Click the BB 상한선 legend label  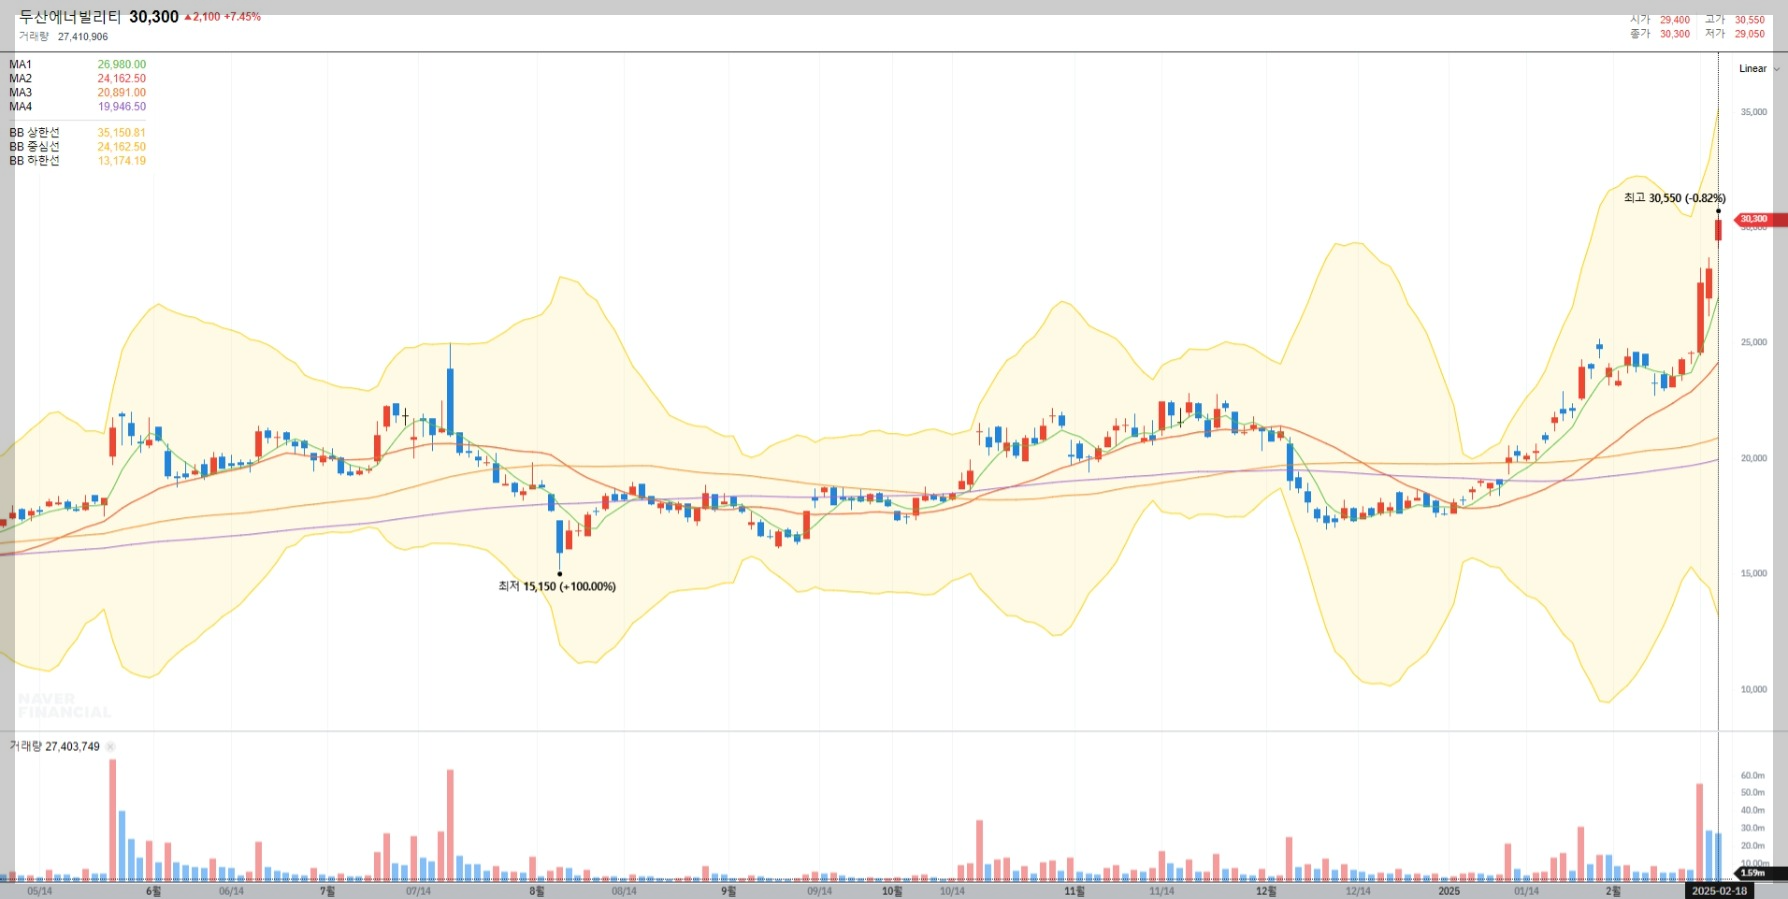pos(35,133)
